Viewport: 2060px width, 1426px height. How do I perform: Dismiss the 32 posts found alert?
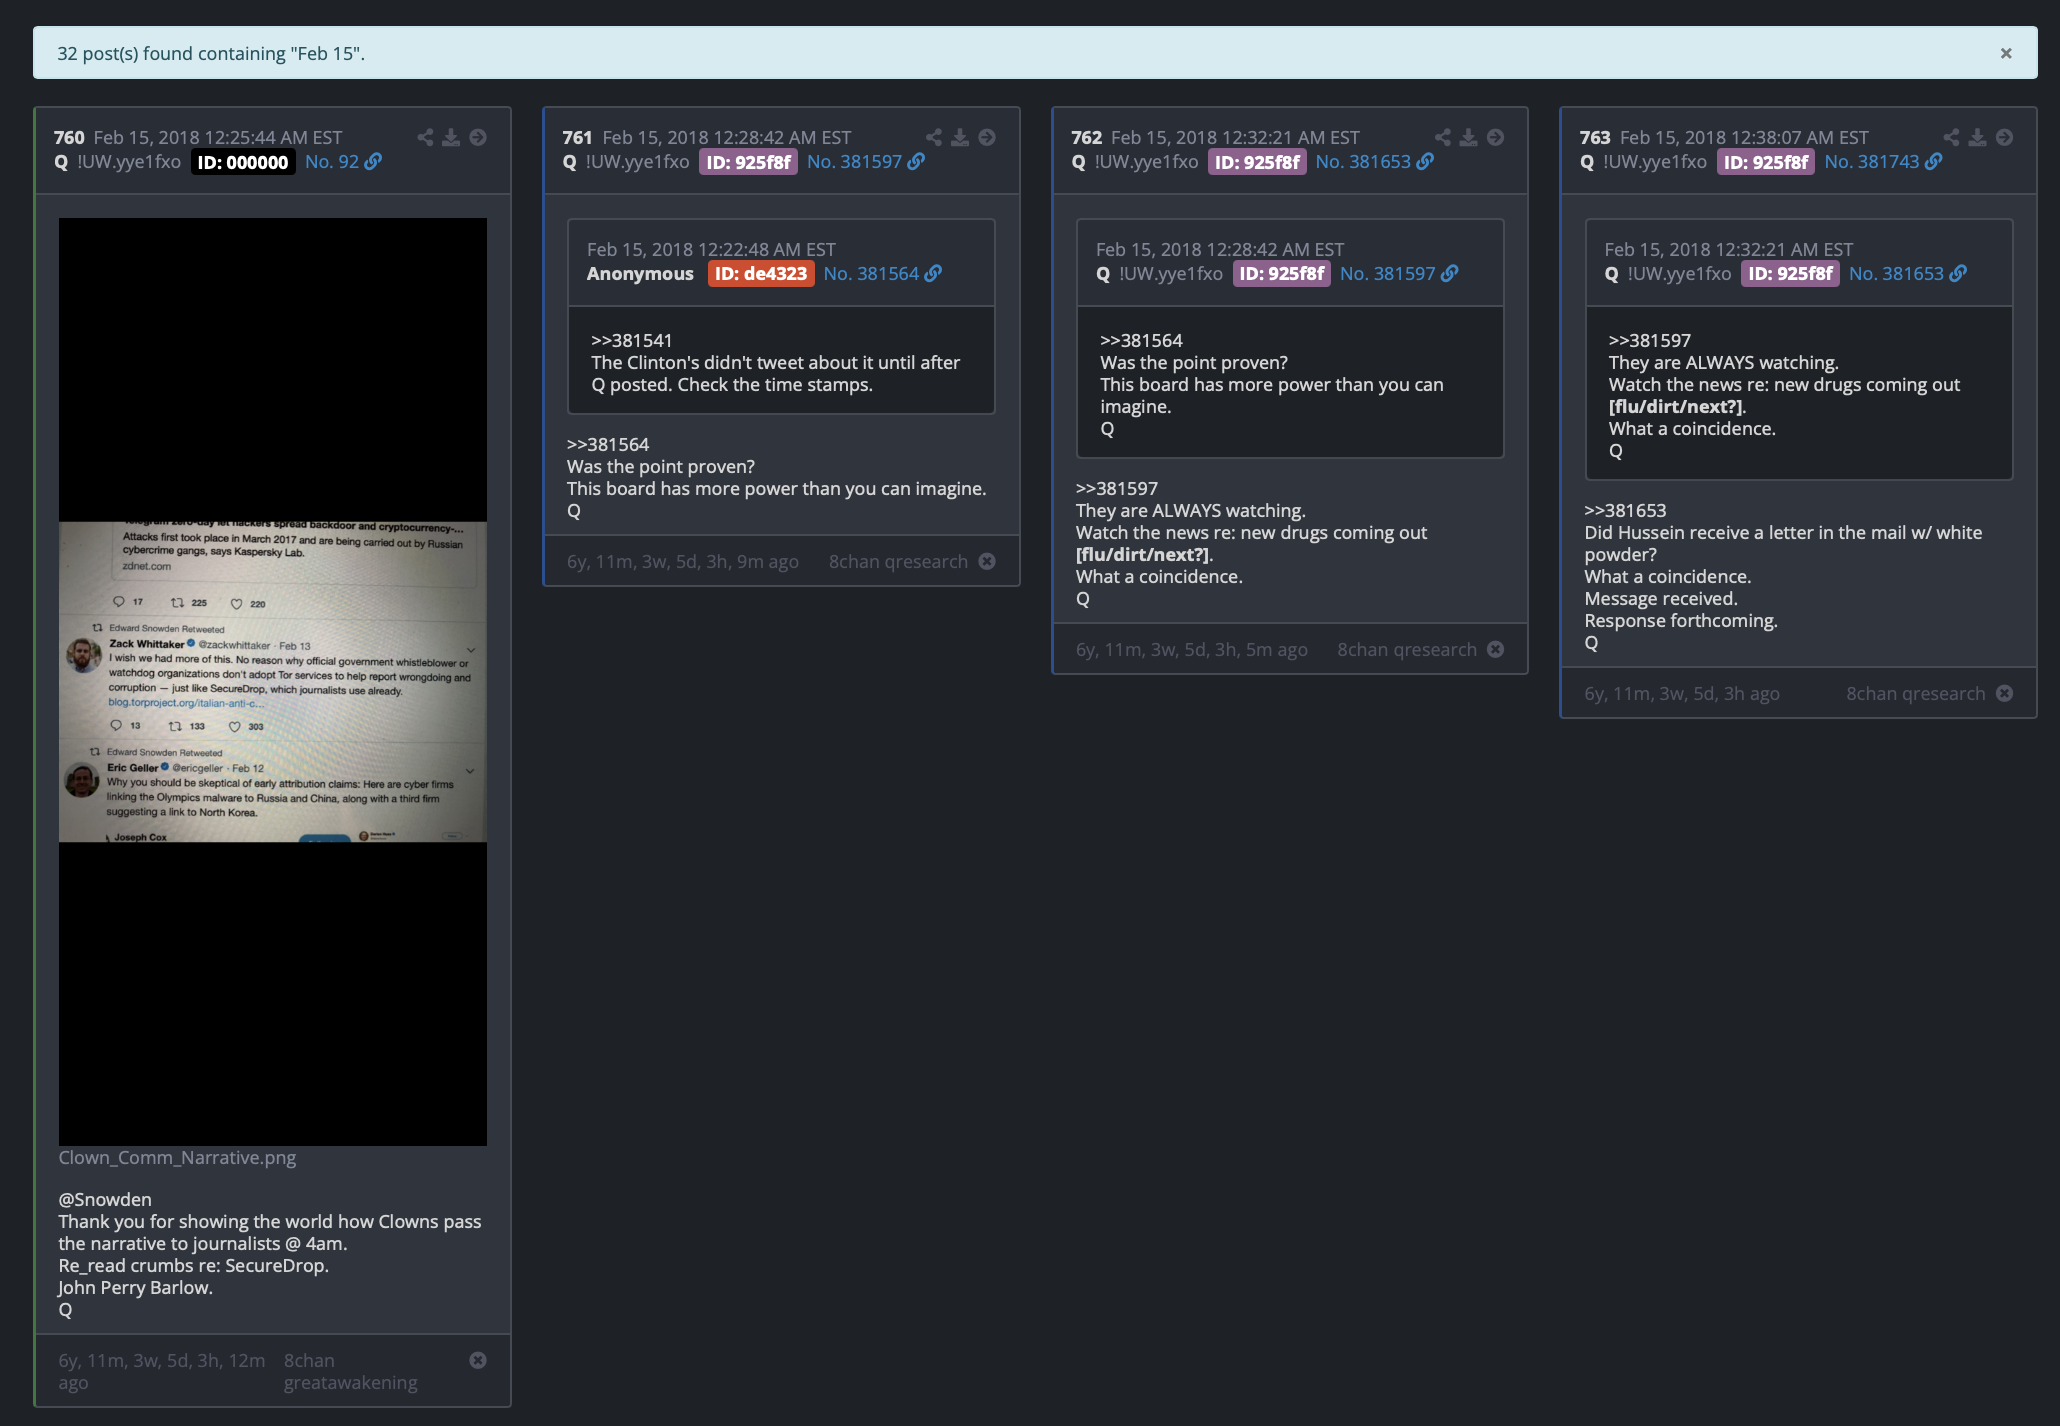pyautogui.click(x=2005, y=53)
